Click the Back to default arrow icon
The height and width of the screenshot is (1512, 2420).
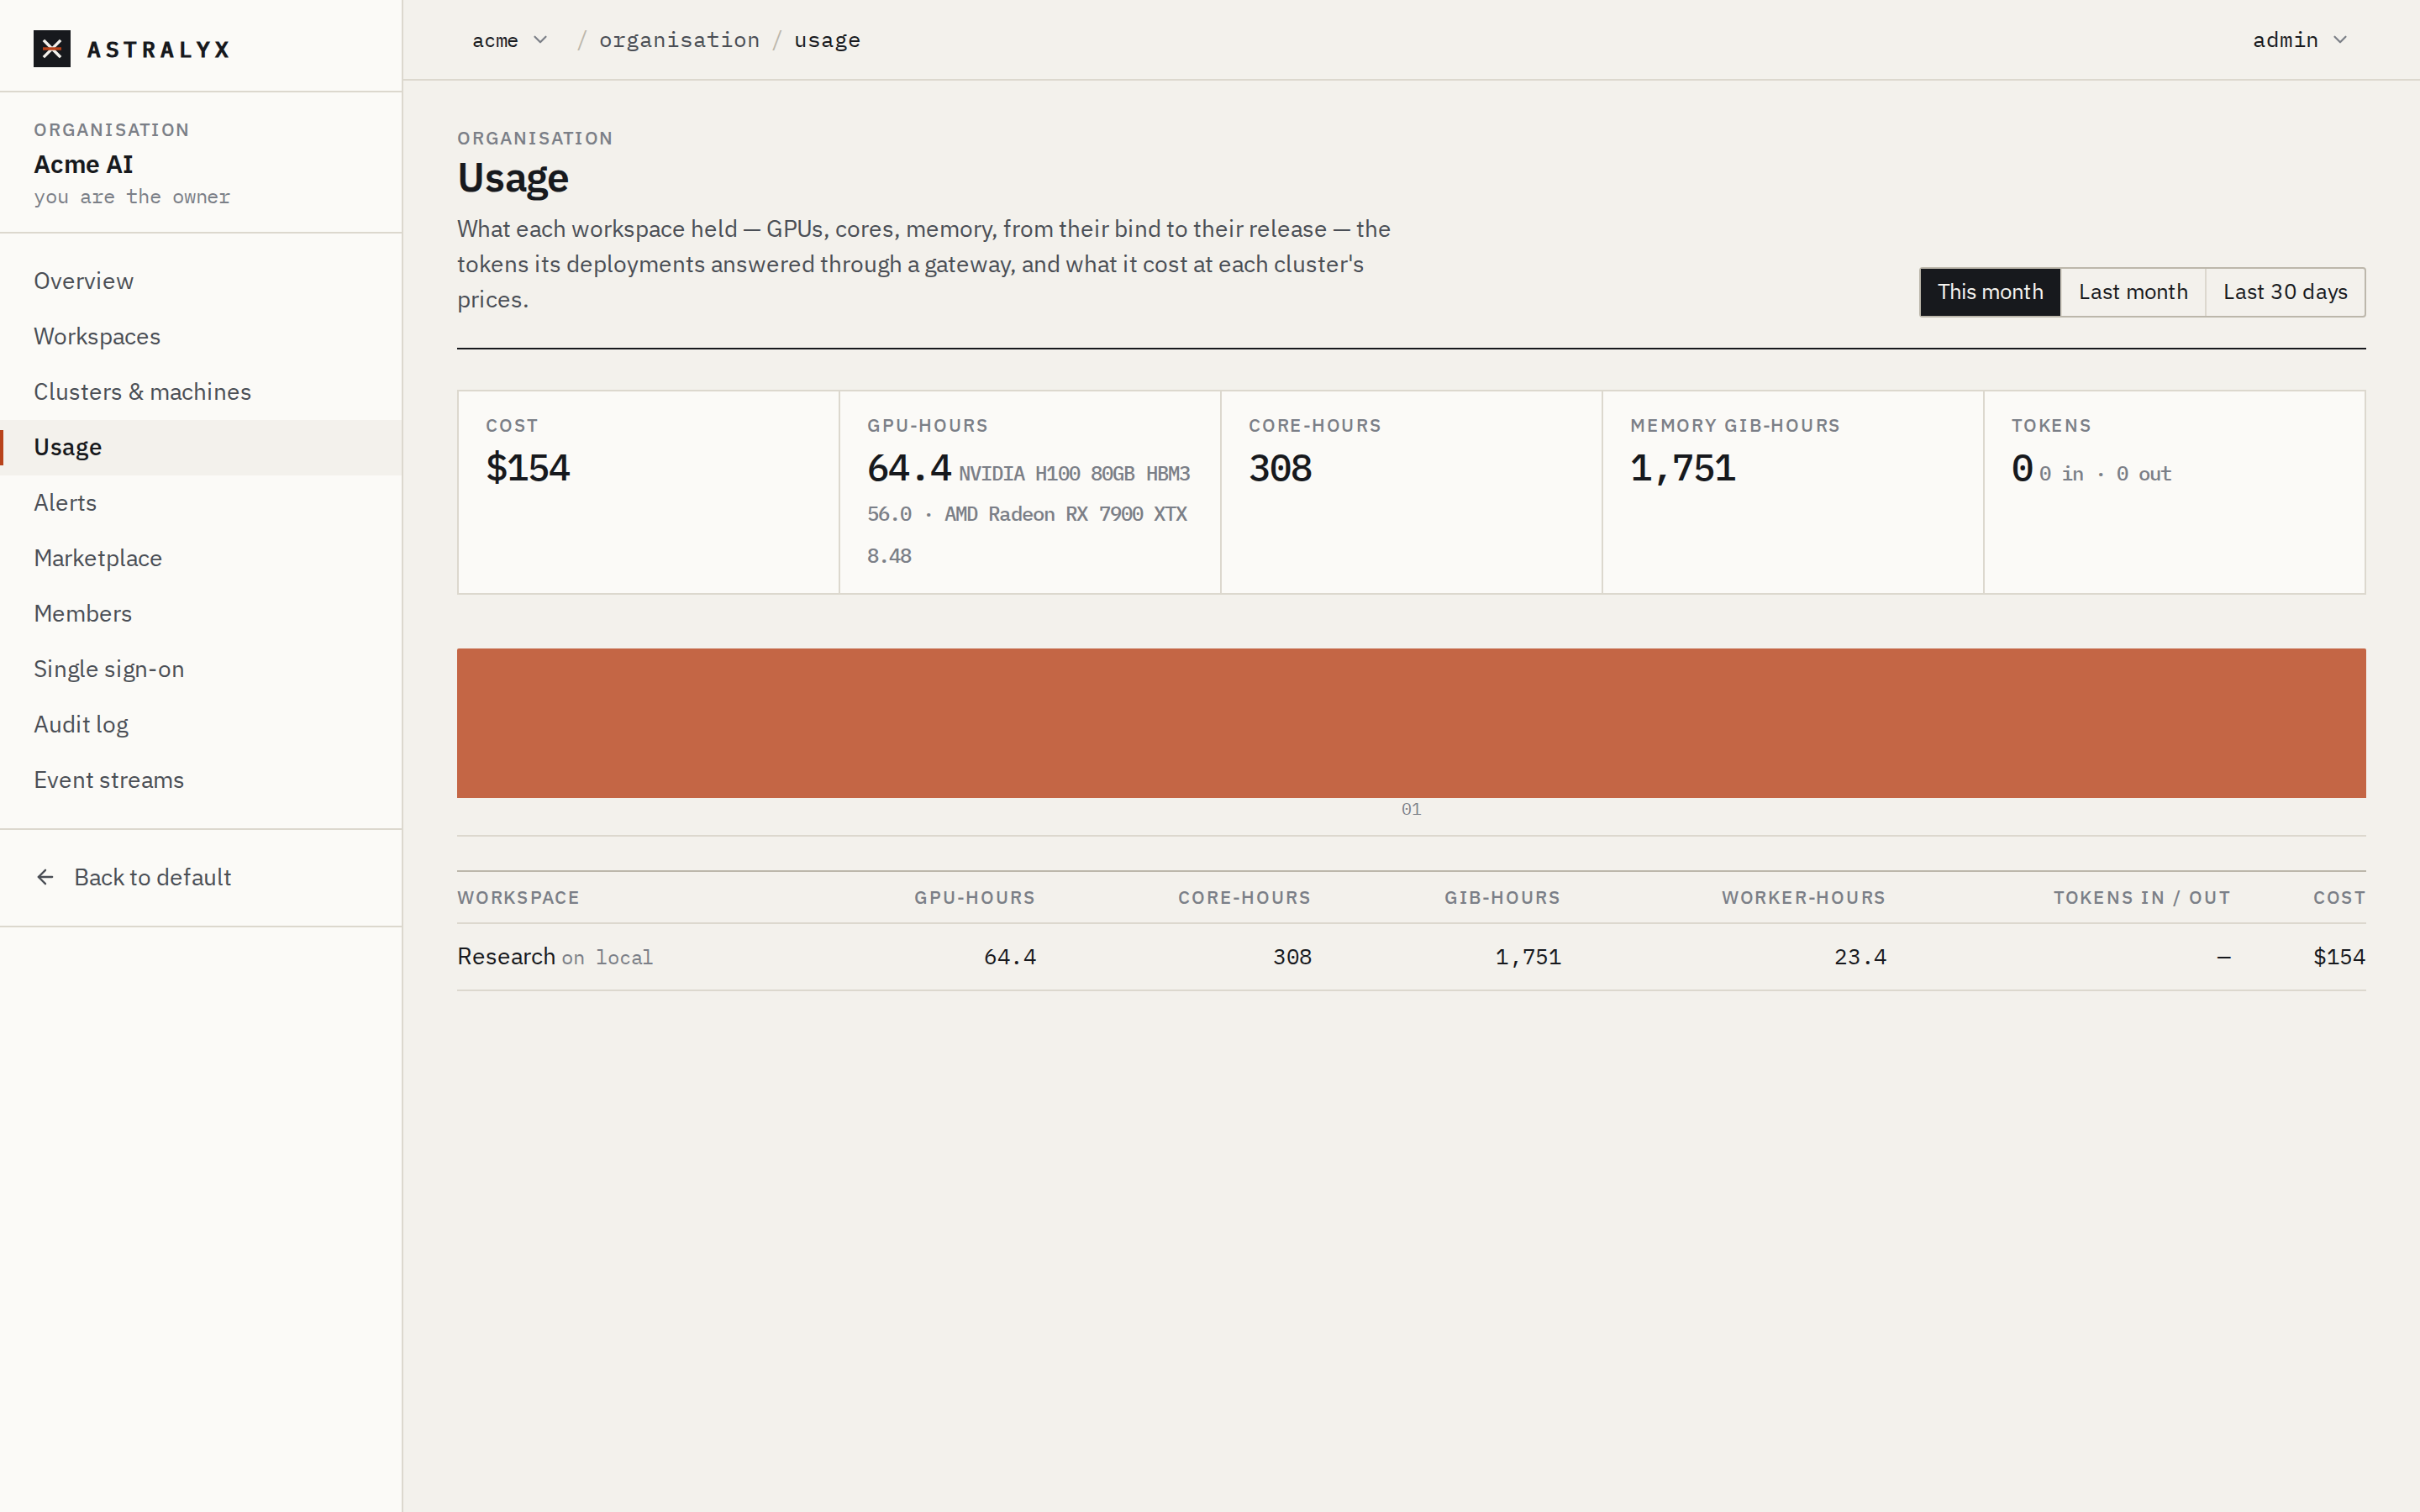45,877
